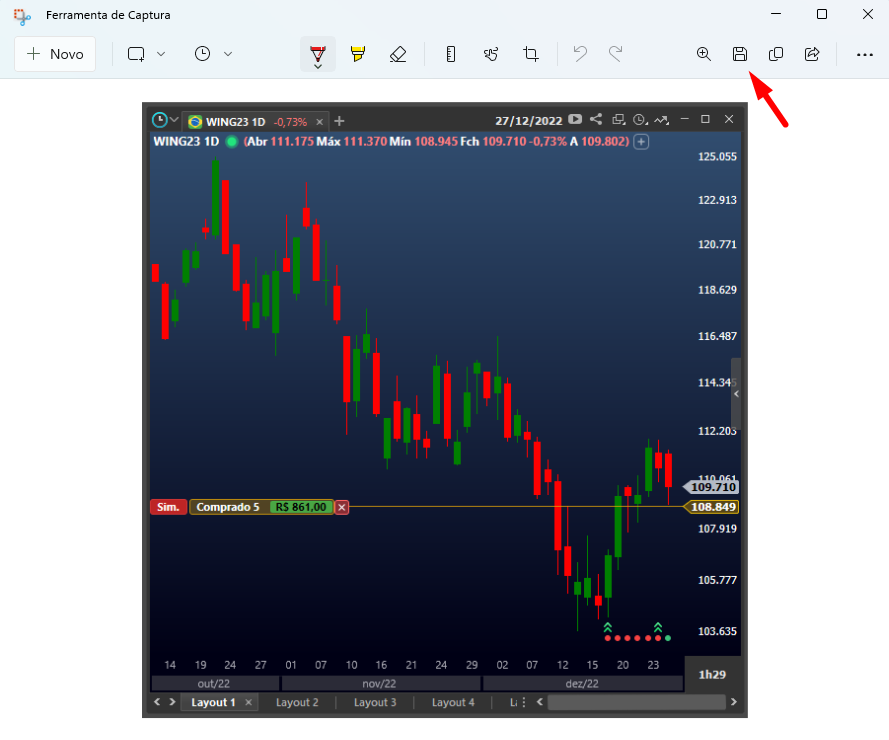Click the date 27/12/2022 in chart header
889x740 pixels.
coord(528,121)
